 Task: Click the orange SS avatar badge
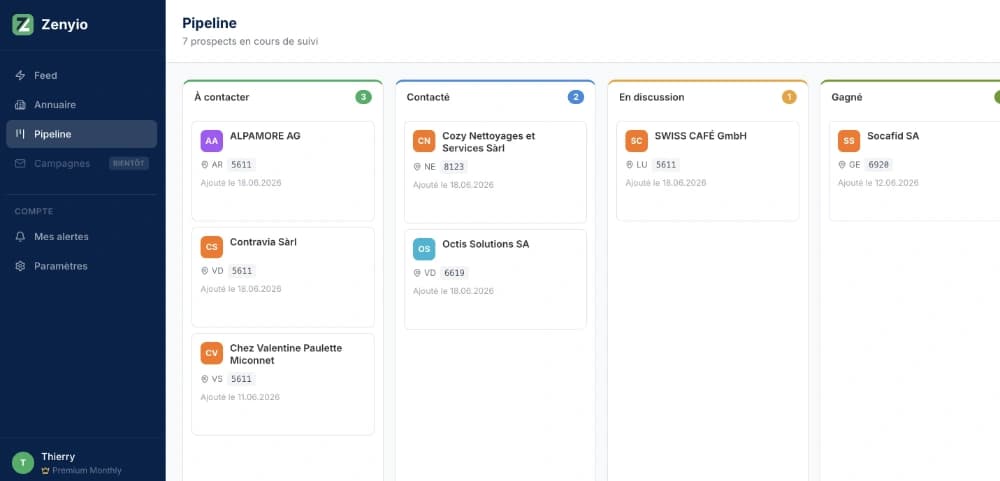[849, 141]
